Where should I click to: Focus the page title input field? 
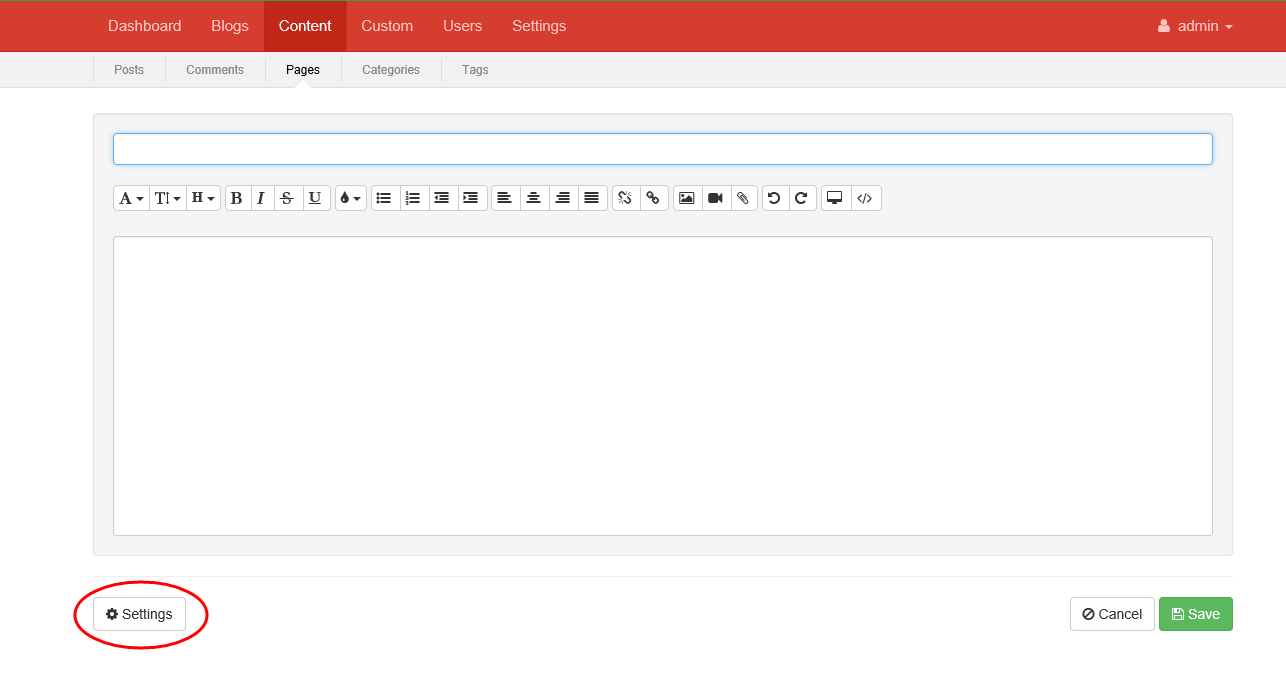662,149
